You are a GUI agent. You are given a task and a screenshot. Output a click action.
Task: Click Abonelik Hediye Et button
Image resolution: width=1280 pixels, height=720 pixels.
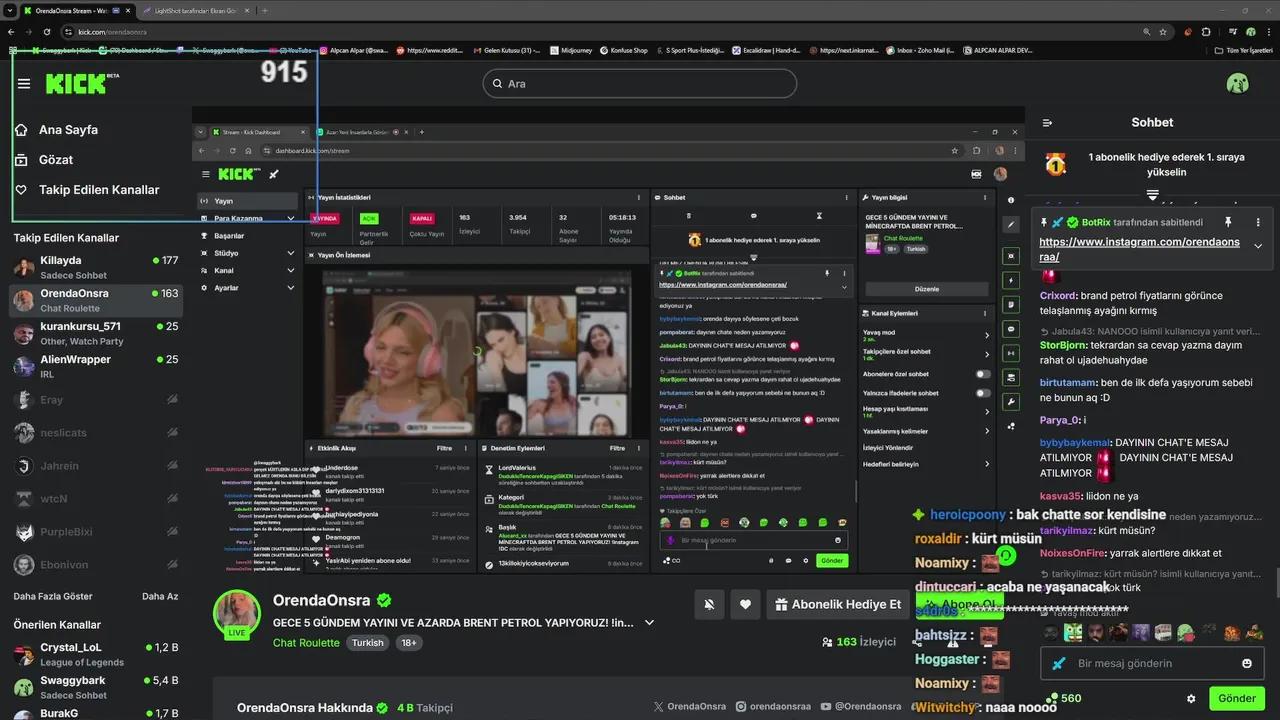[838, 604]
